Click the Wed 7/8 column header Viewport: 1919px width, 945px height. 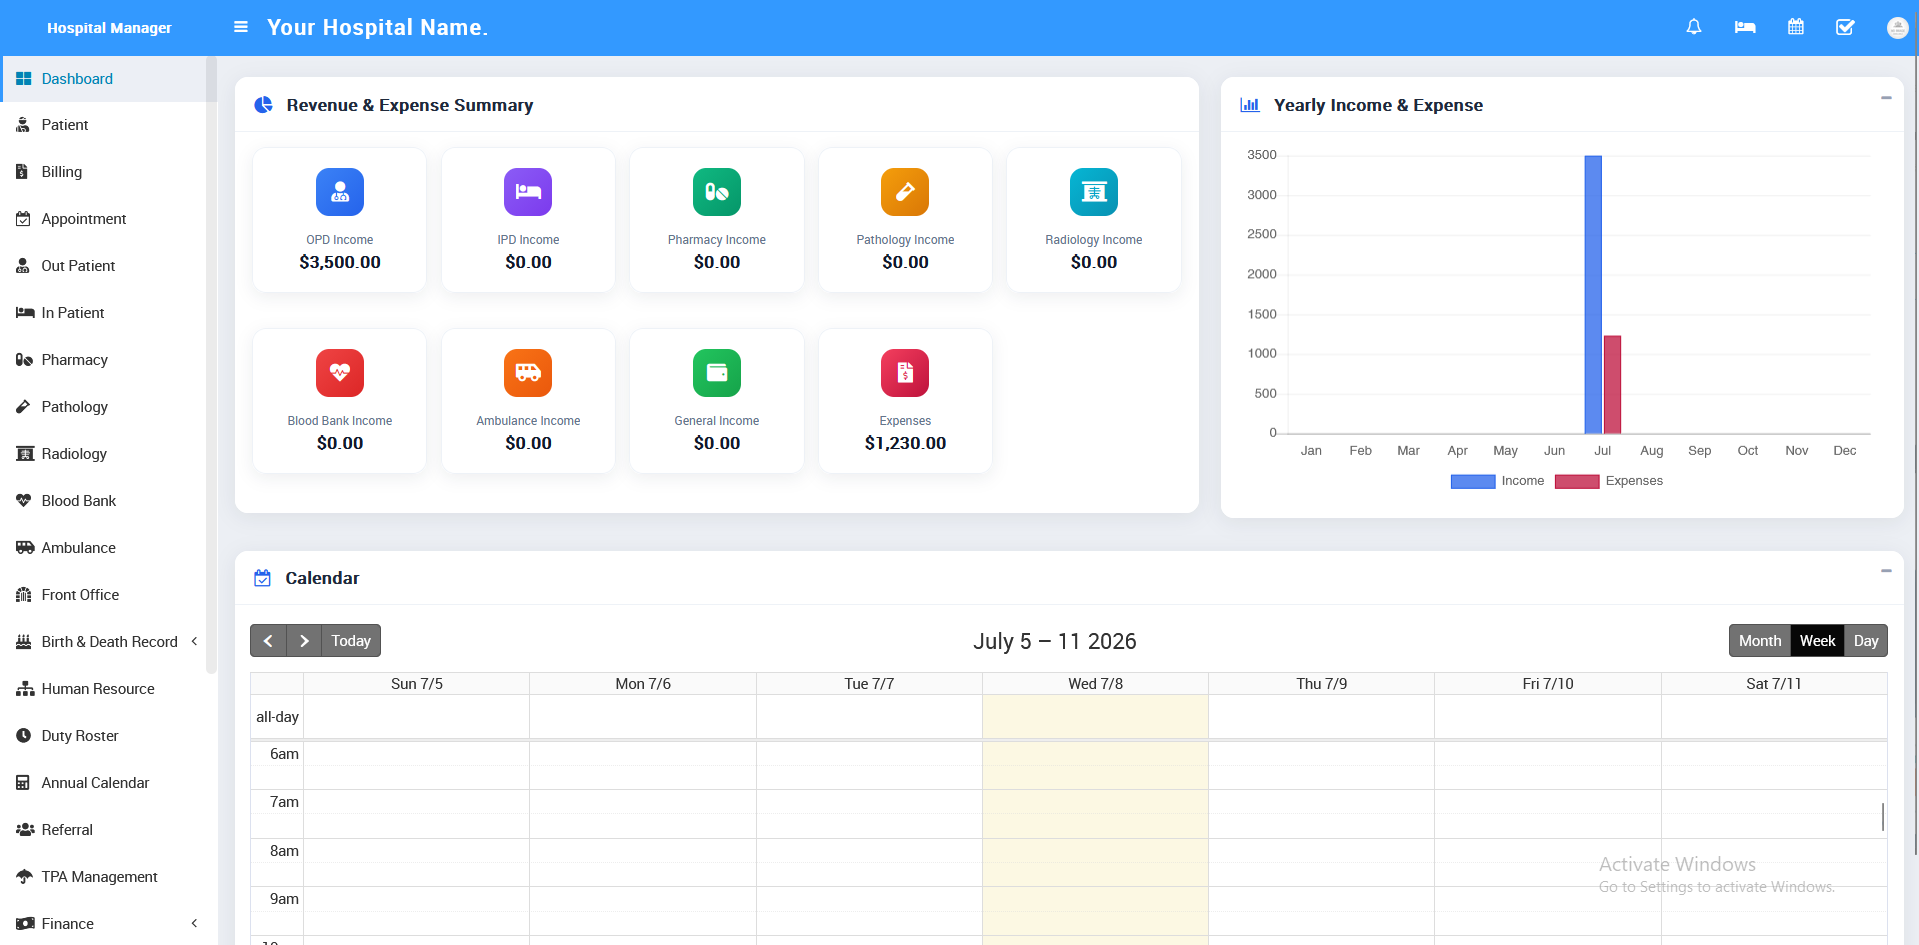1095,684
